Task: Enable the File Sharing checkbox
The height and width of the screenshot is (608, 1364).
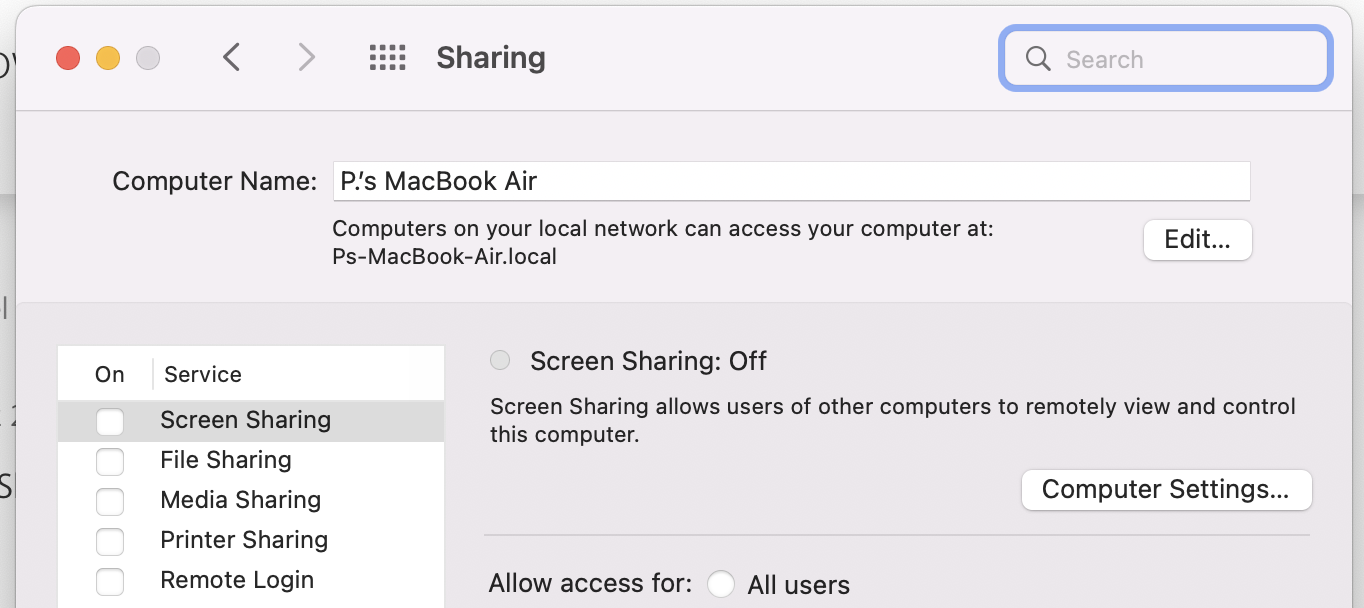Action: click(x=110, y=462)
